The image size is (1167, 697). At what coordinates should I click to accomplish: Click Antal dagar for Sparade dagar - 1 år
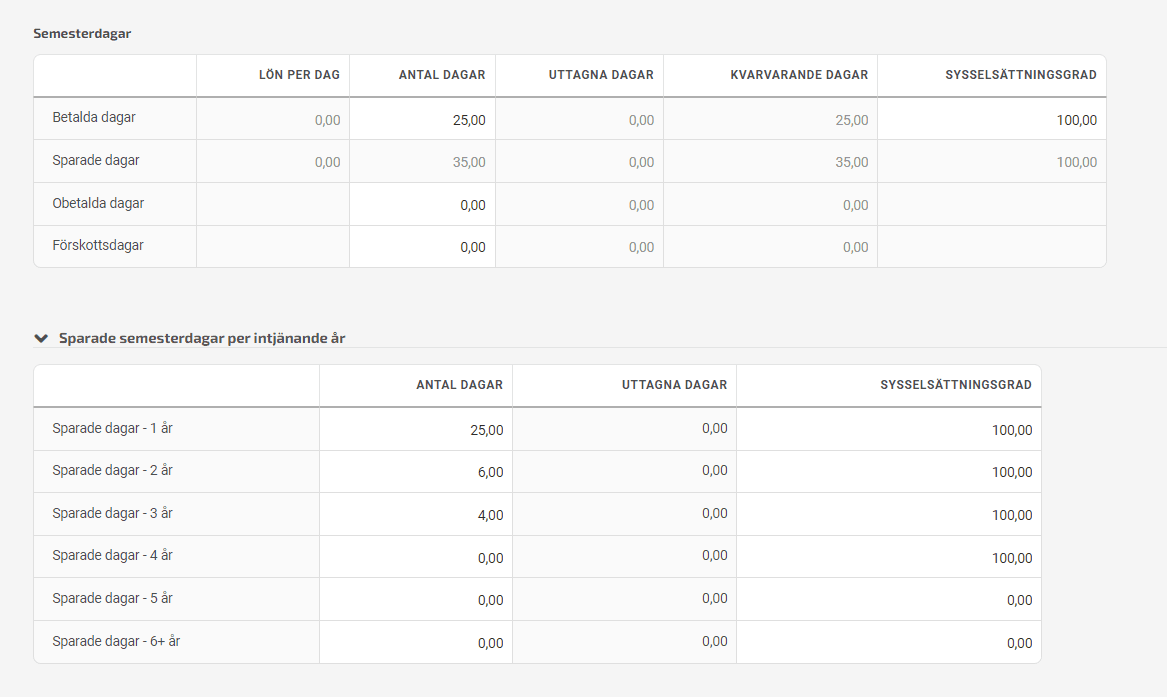click(x=416, y=430)
